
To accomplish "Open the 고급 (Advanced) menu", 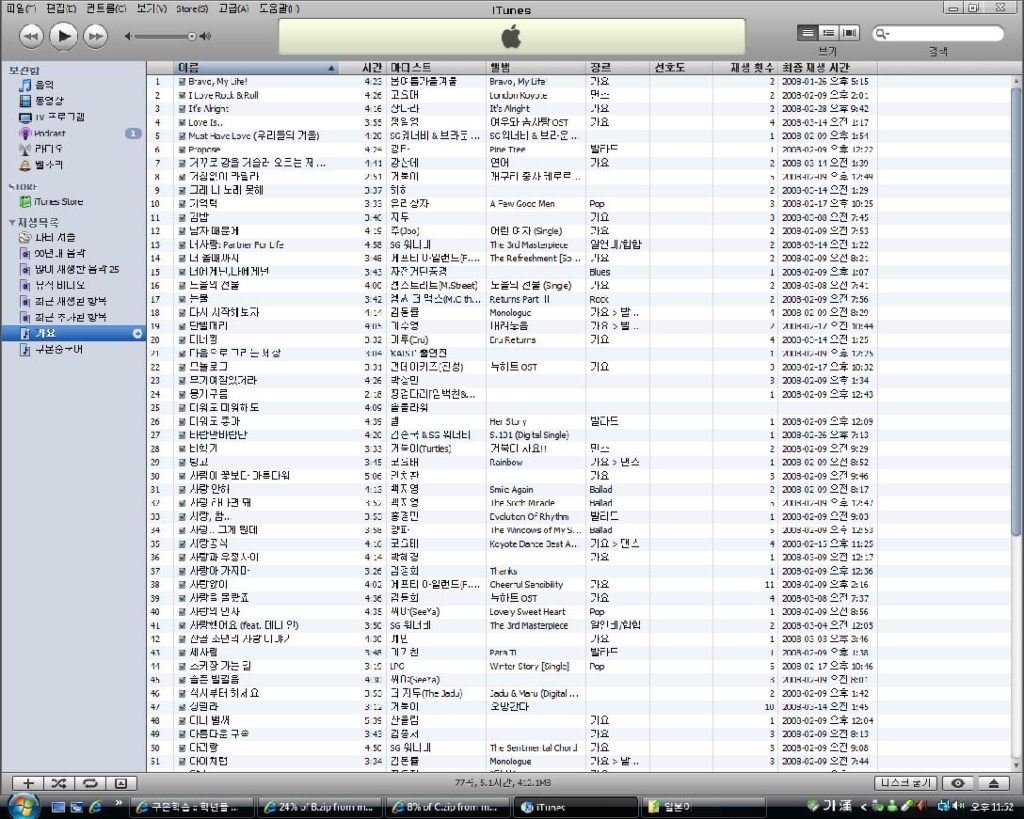I will pos(233,8).
